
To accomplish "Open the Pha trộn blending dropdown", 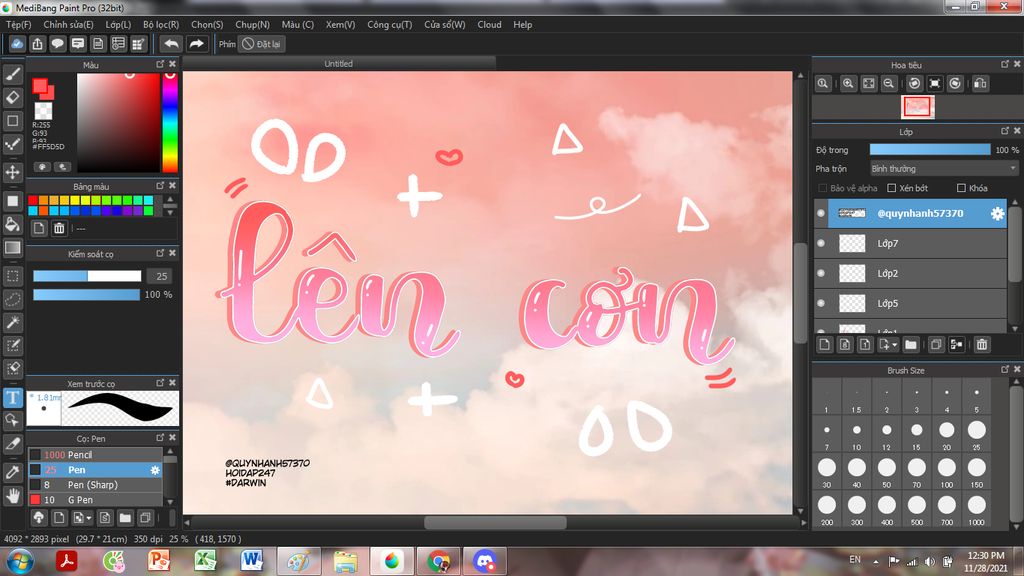I will tap(944, 168).
